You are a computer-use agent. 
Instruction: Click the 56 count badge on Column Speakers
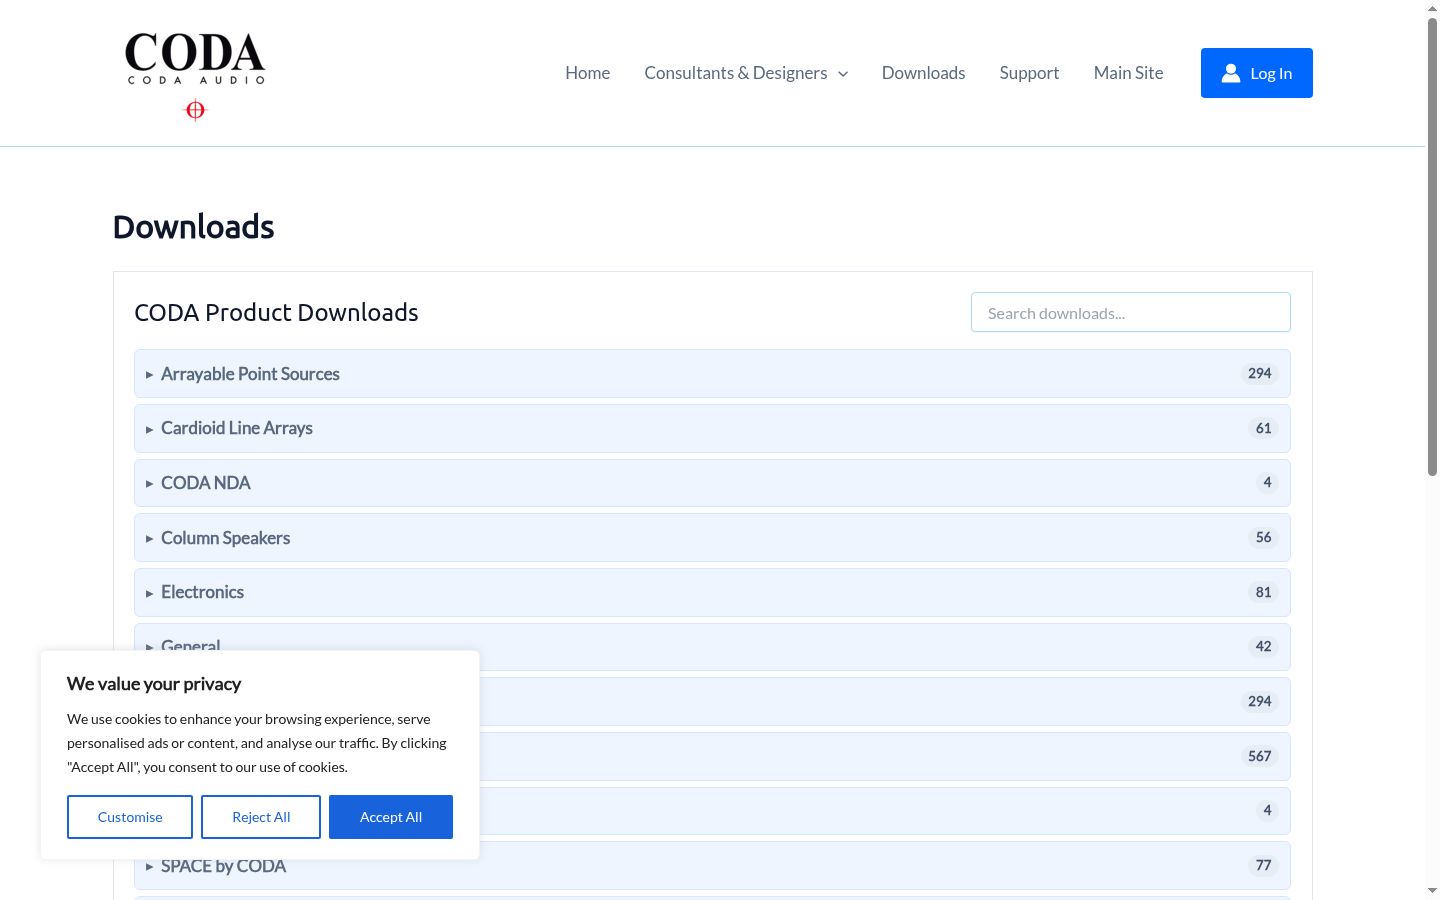tap(1263, 537)
